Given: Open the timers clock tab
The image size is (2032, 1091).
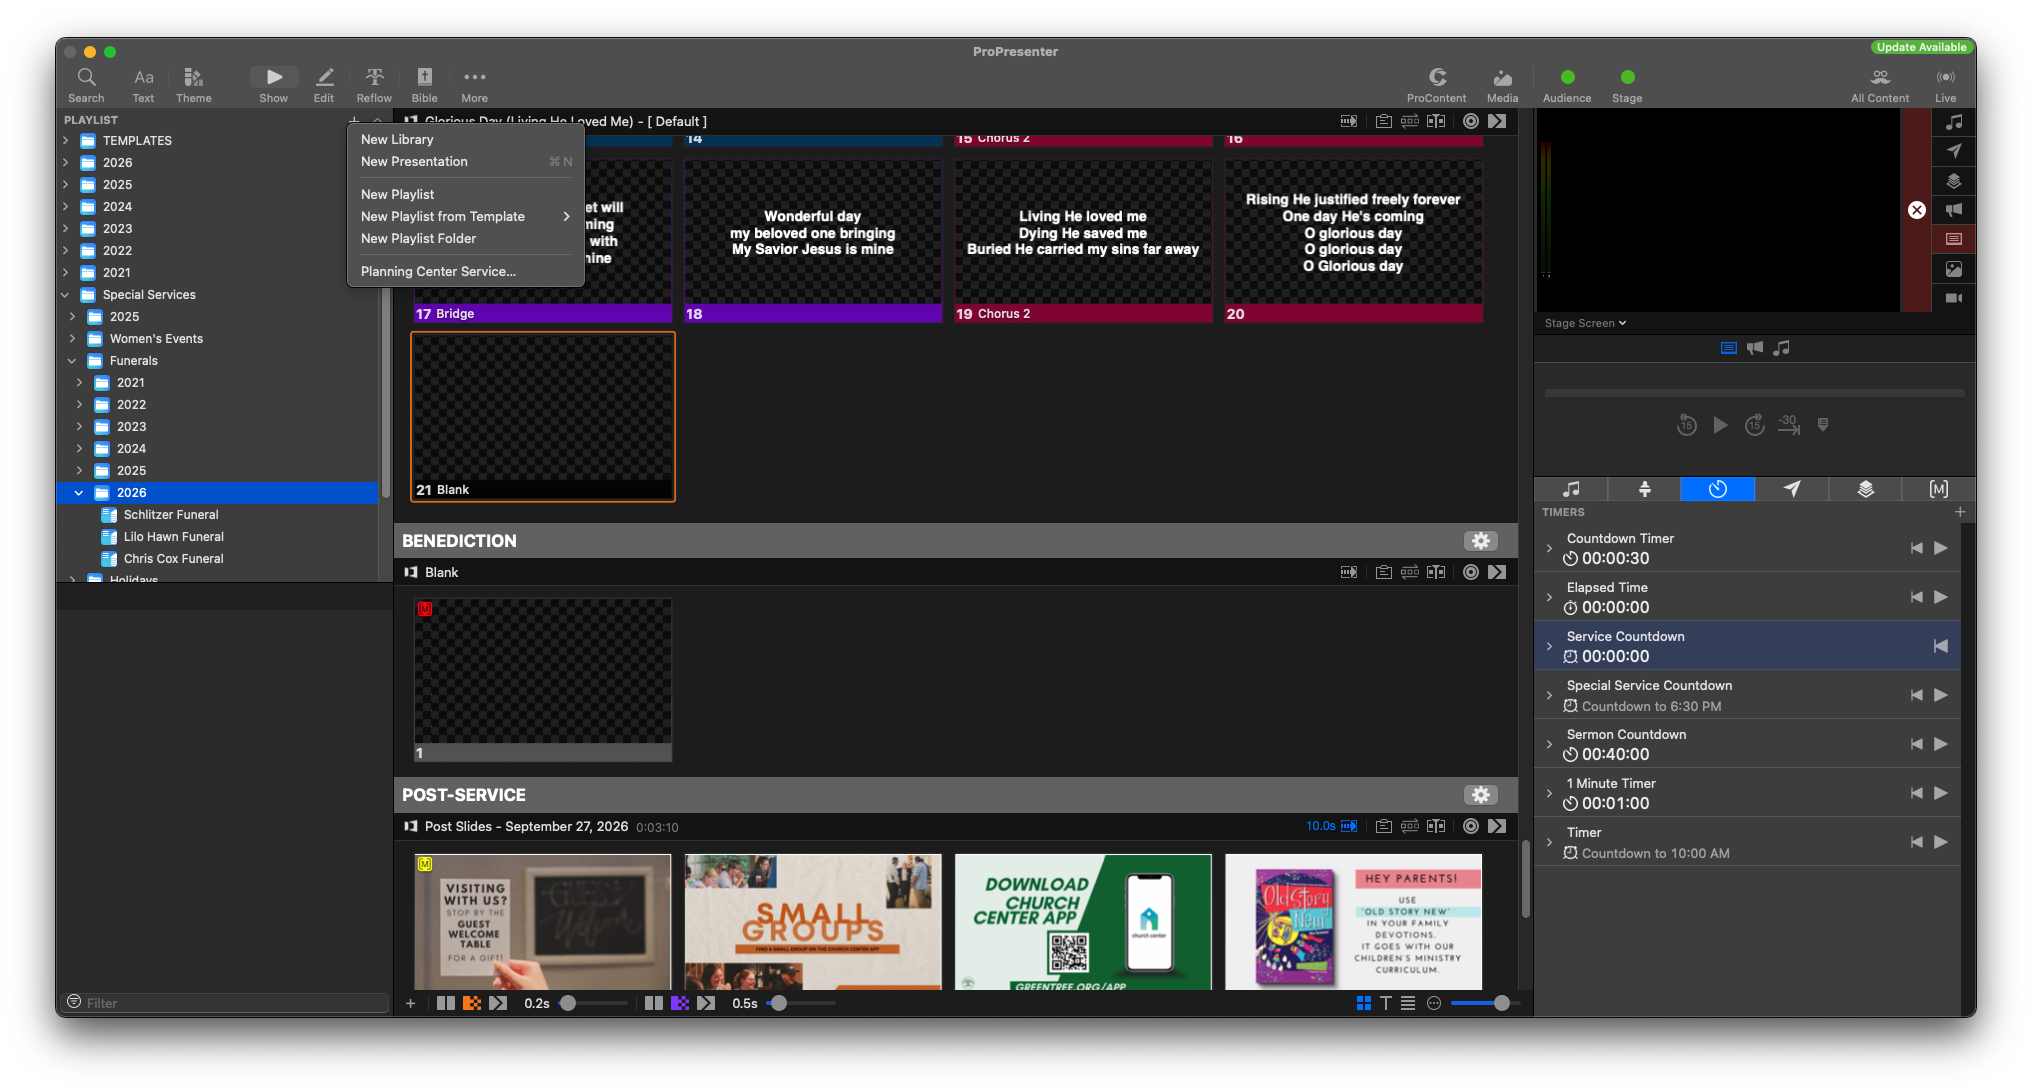Looking at the screenshot, I should (x=1718, y=489).
